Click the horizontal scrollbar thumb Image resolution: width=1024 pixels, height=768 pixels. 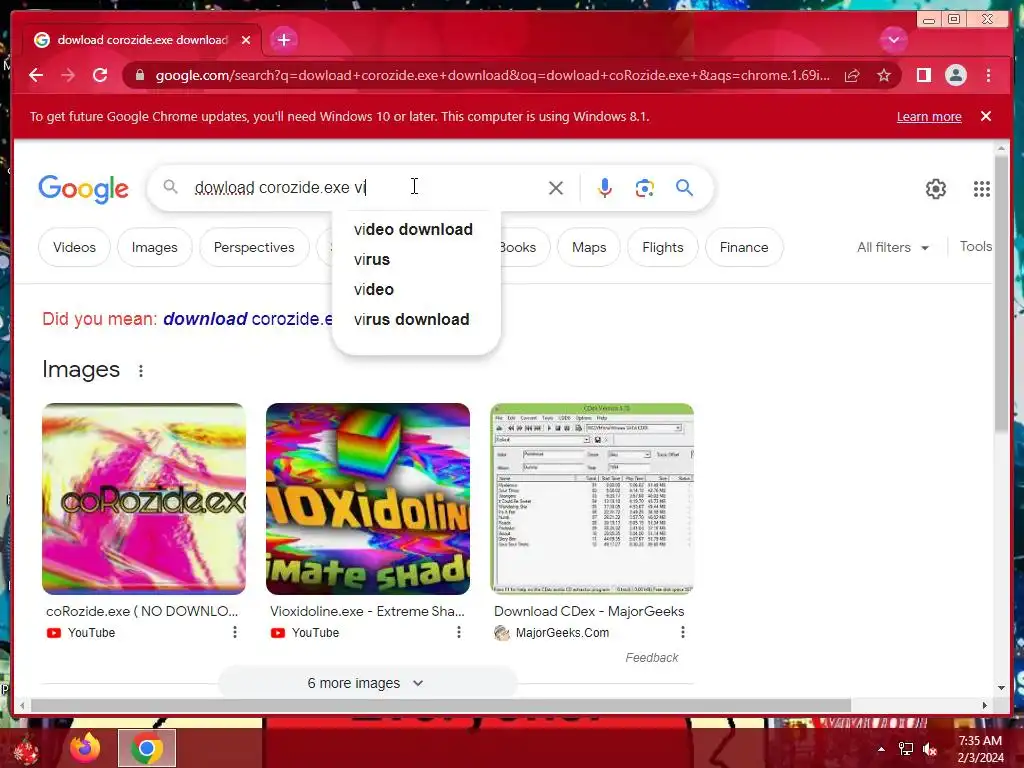pos(441,706)
